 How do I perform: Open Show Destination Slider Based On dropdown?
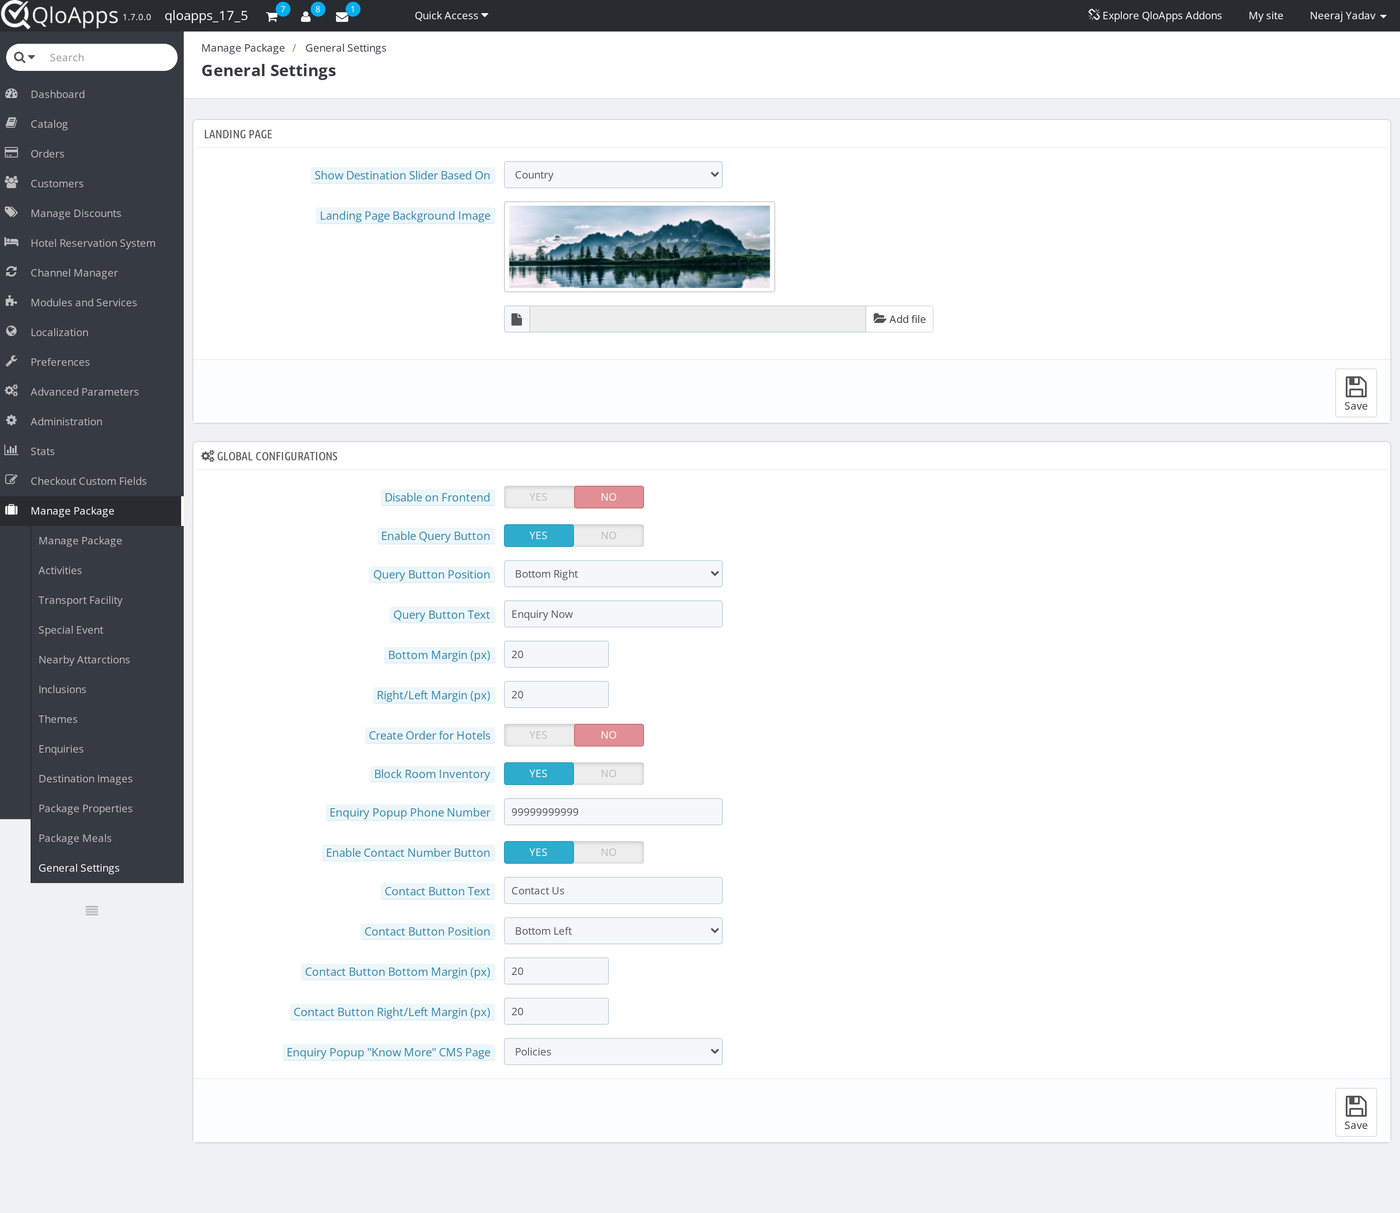(x=613, y=175)
